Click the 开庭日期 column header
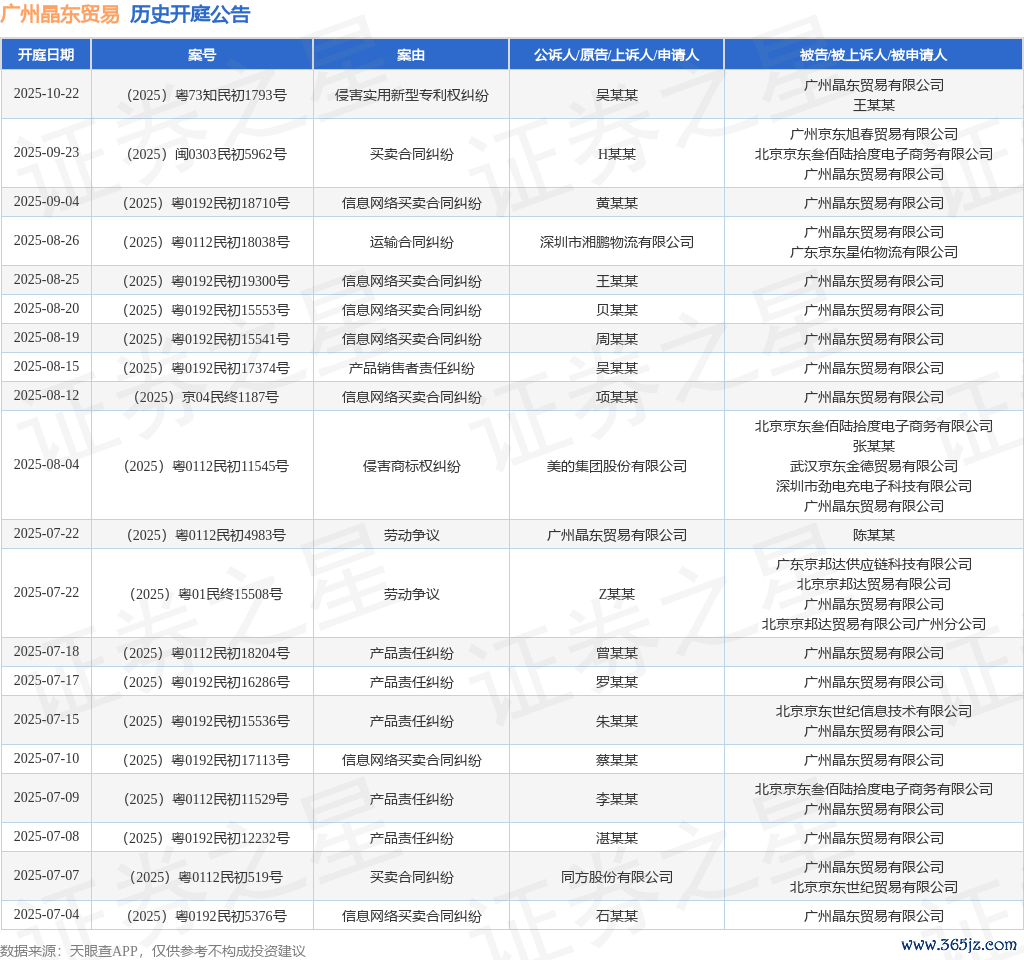Screen dimensions: 1024x960 (46, 55)
